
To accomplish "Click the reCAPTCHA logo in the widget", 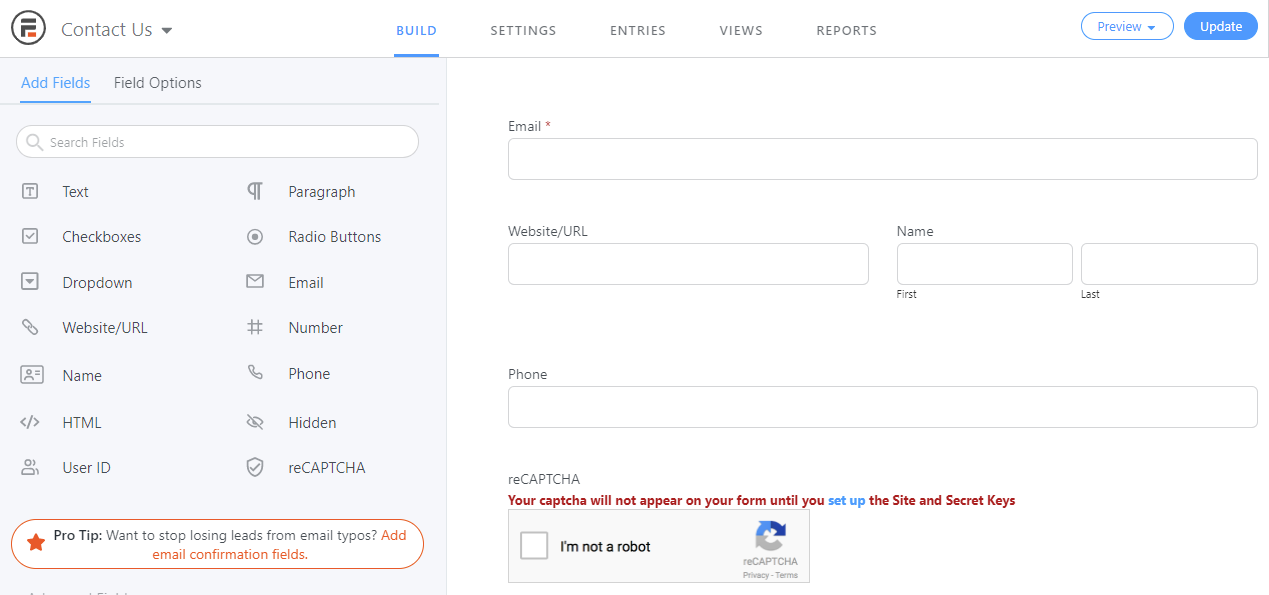I will (770, 536).
